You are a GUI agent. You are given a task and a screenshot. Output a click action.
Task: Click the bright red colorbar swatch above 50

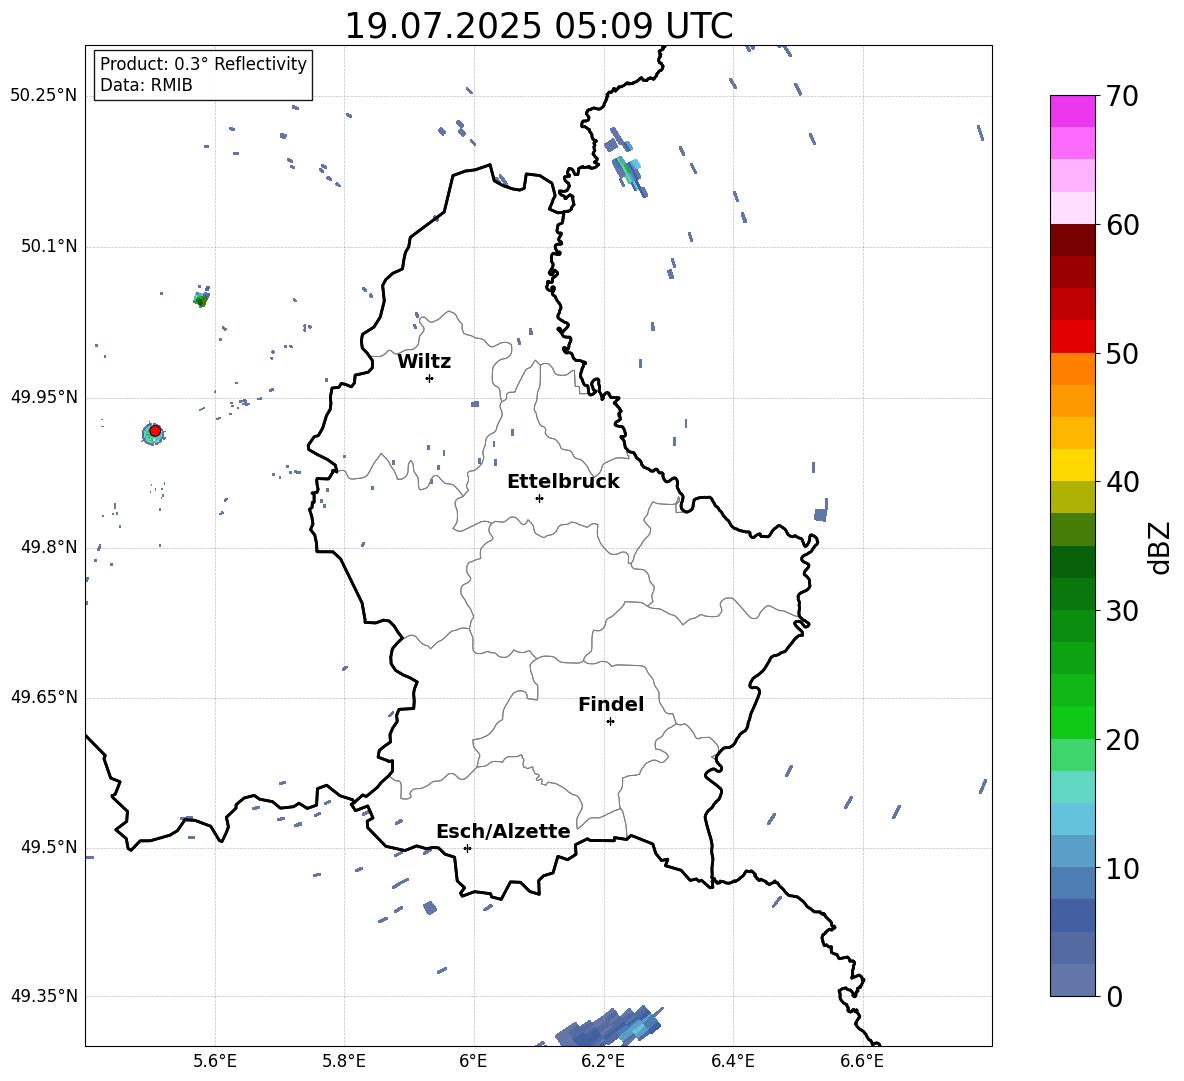(1072, 337)
